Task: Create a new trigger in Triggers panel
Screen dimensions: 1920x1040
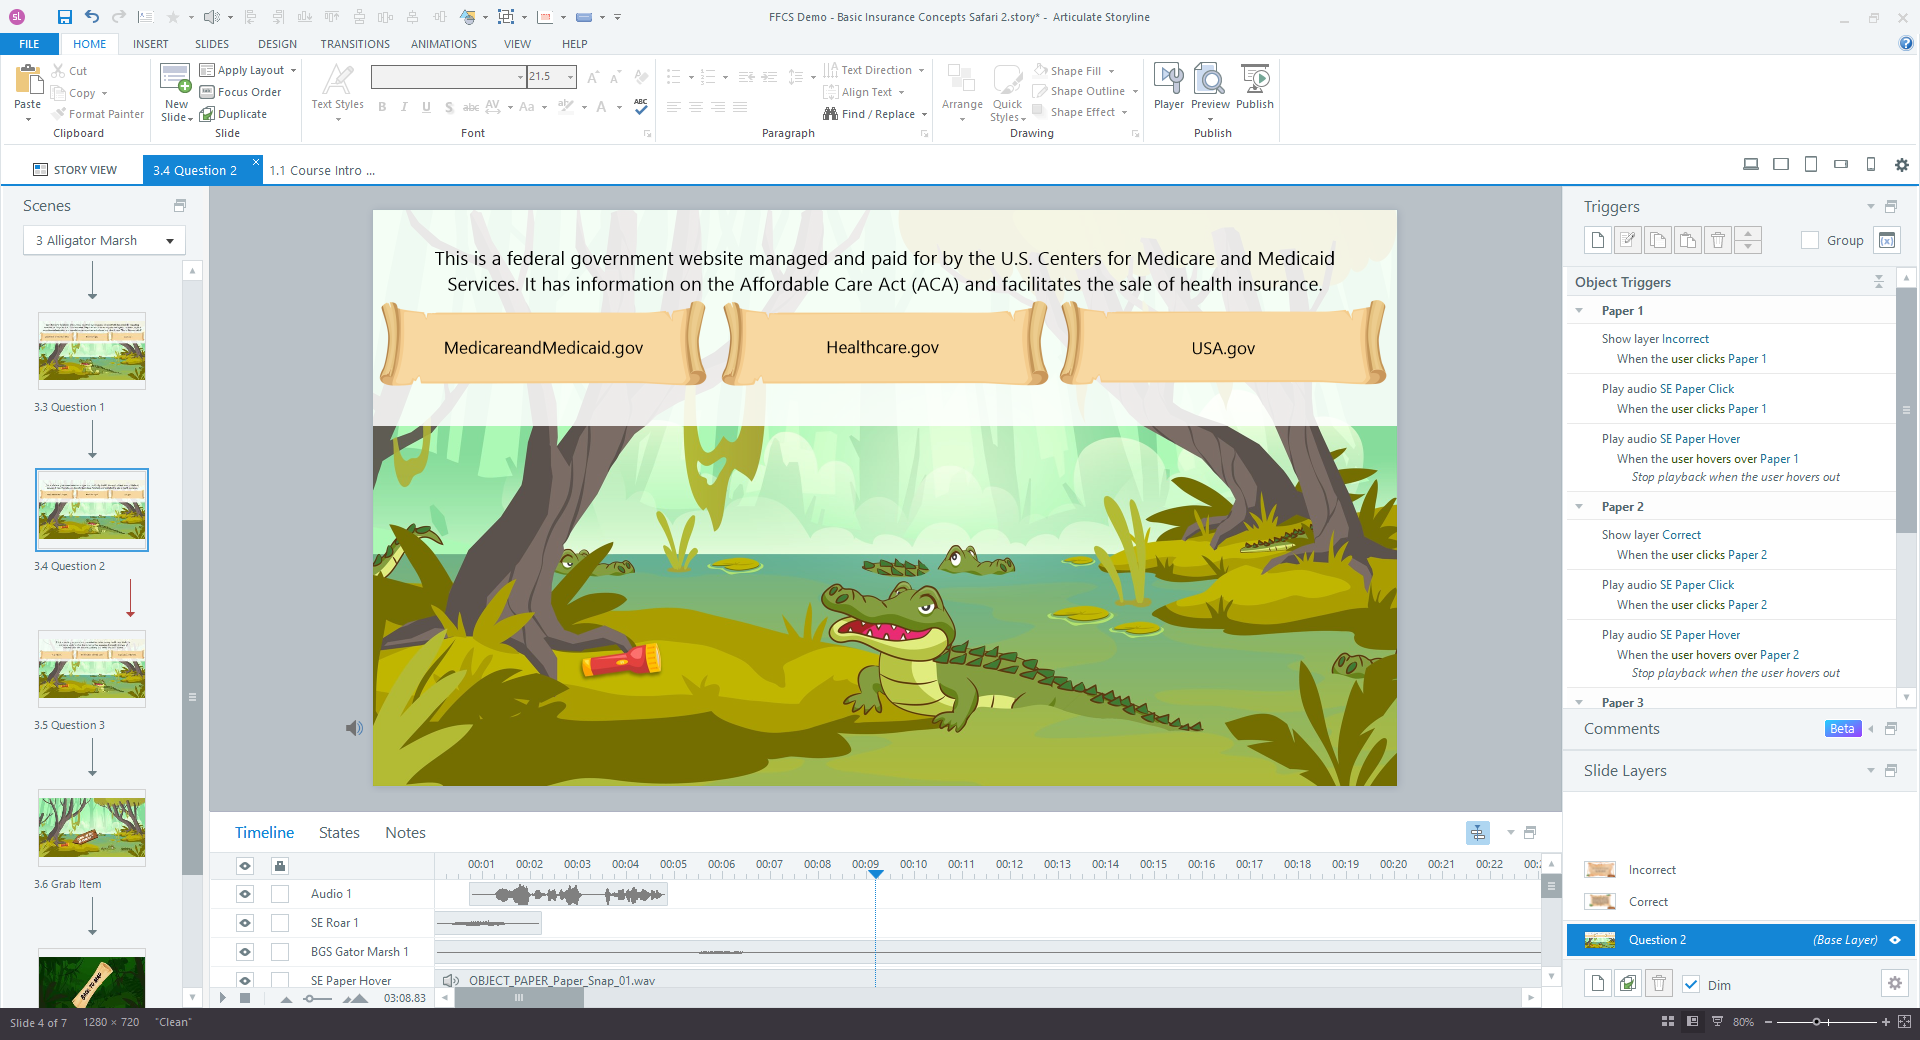Action: pyautogui.click(x=1598, y=240)
